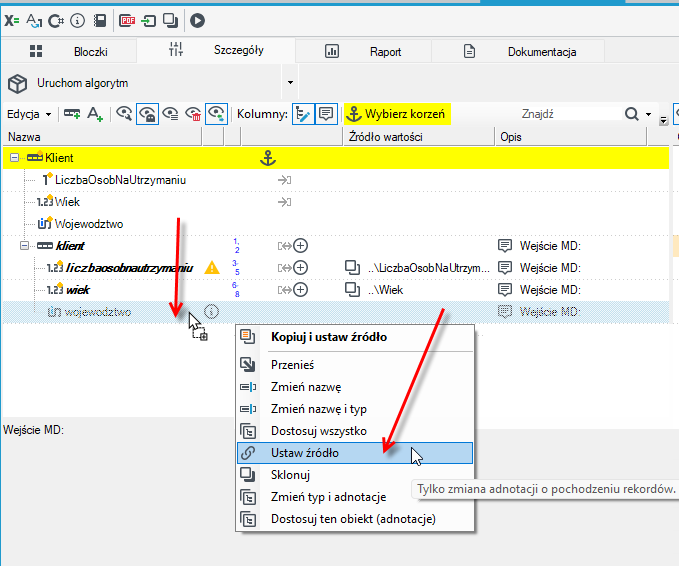Click the plus circle icon in wiek row

(301, 290)
